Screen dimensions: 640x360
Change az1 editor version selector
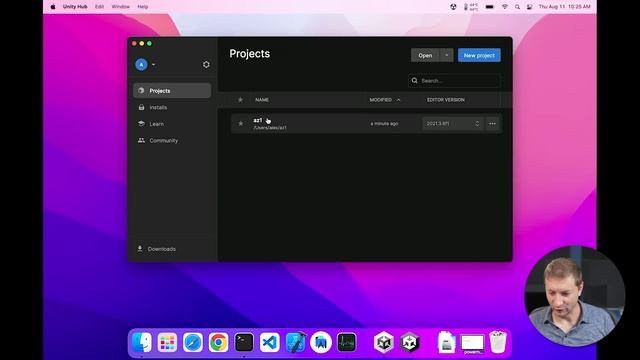(x=453, y=123)
